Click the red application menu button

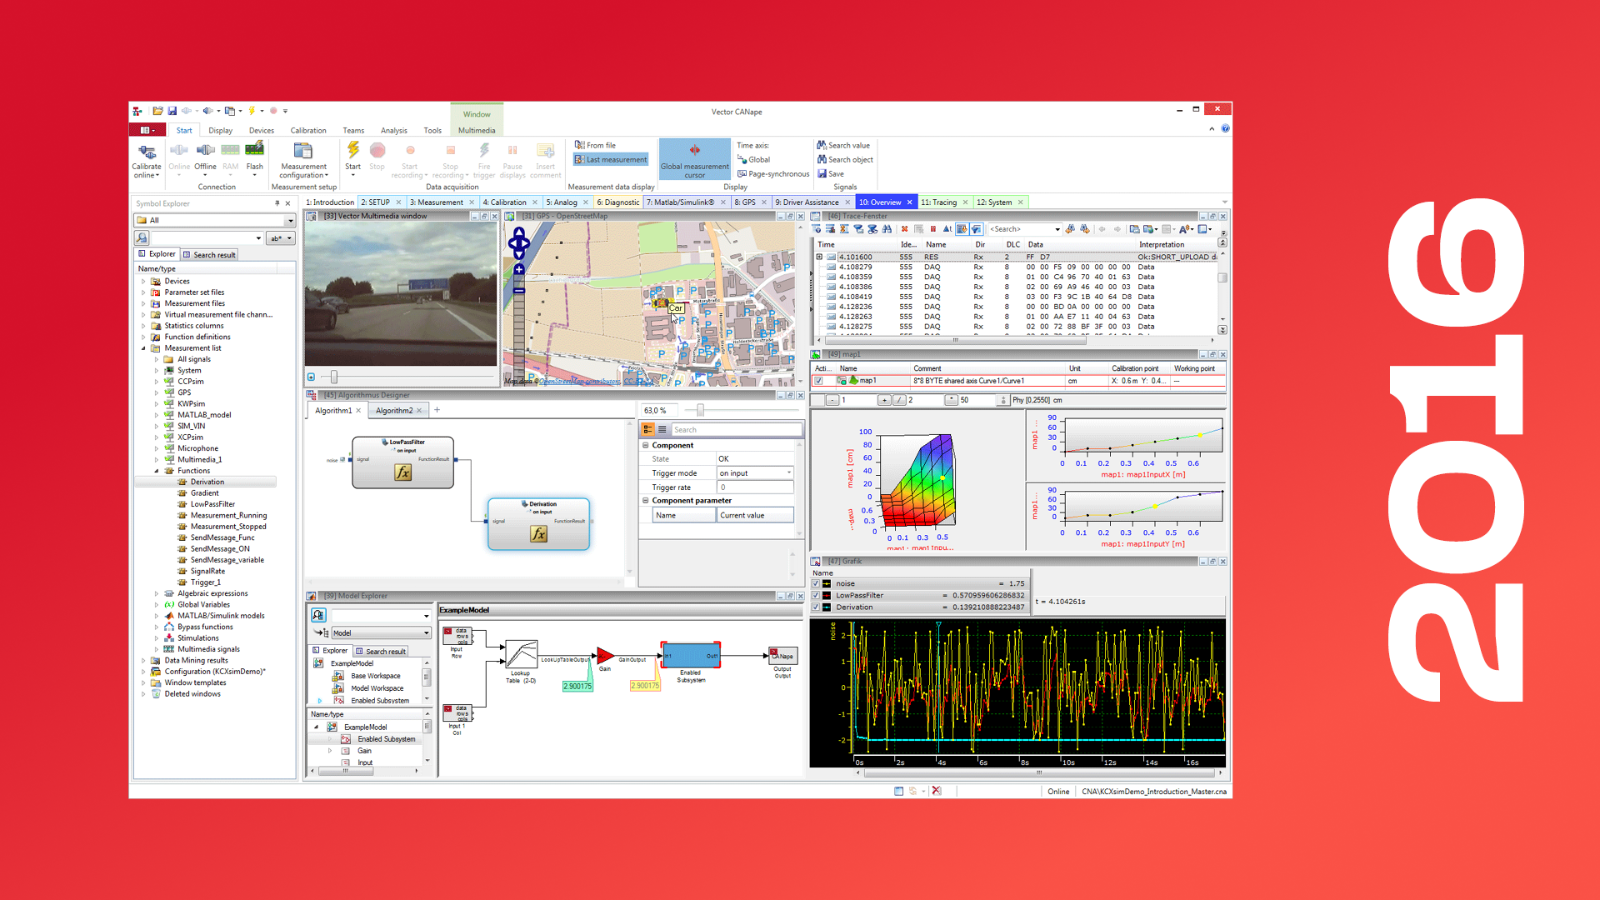click(x=146, y=130)
